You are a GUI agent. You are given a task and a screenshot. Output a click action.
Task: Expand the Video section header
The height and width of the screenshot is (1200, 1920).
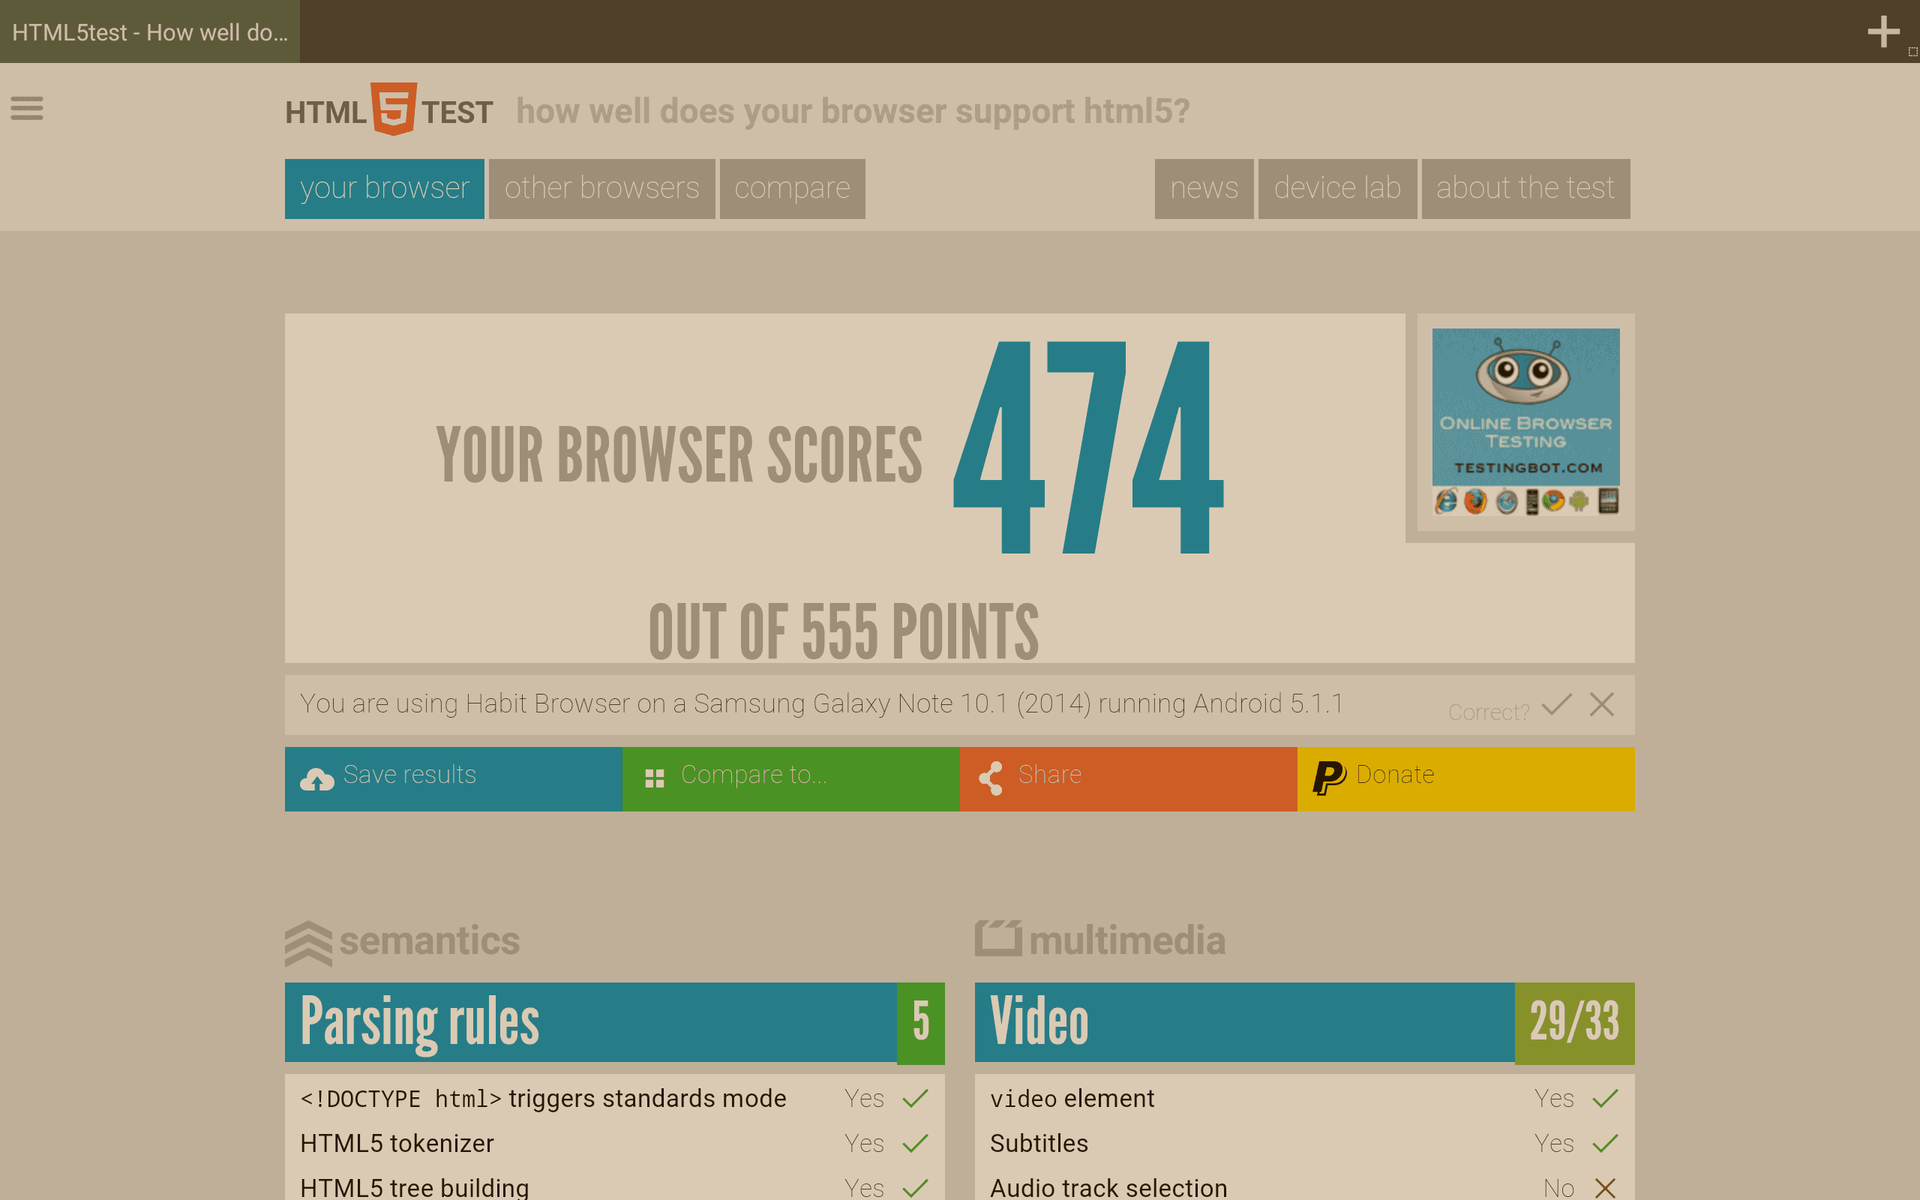[x=1244, y=1022]
